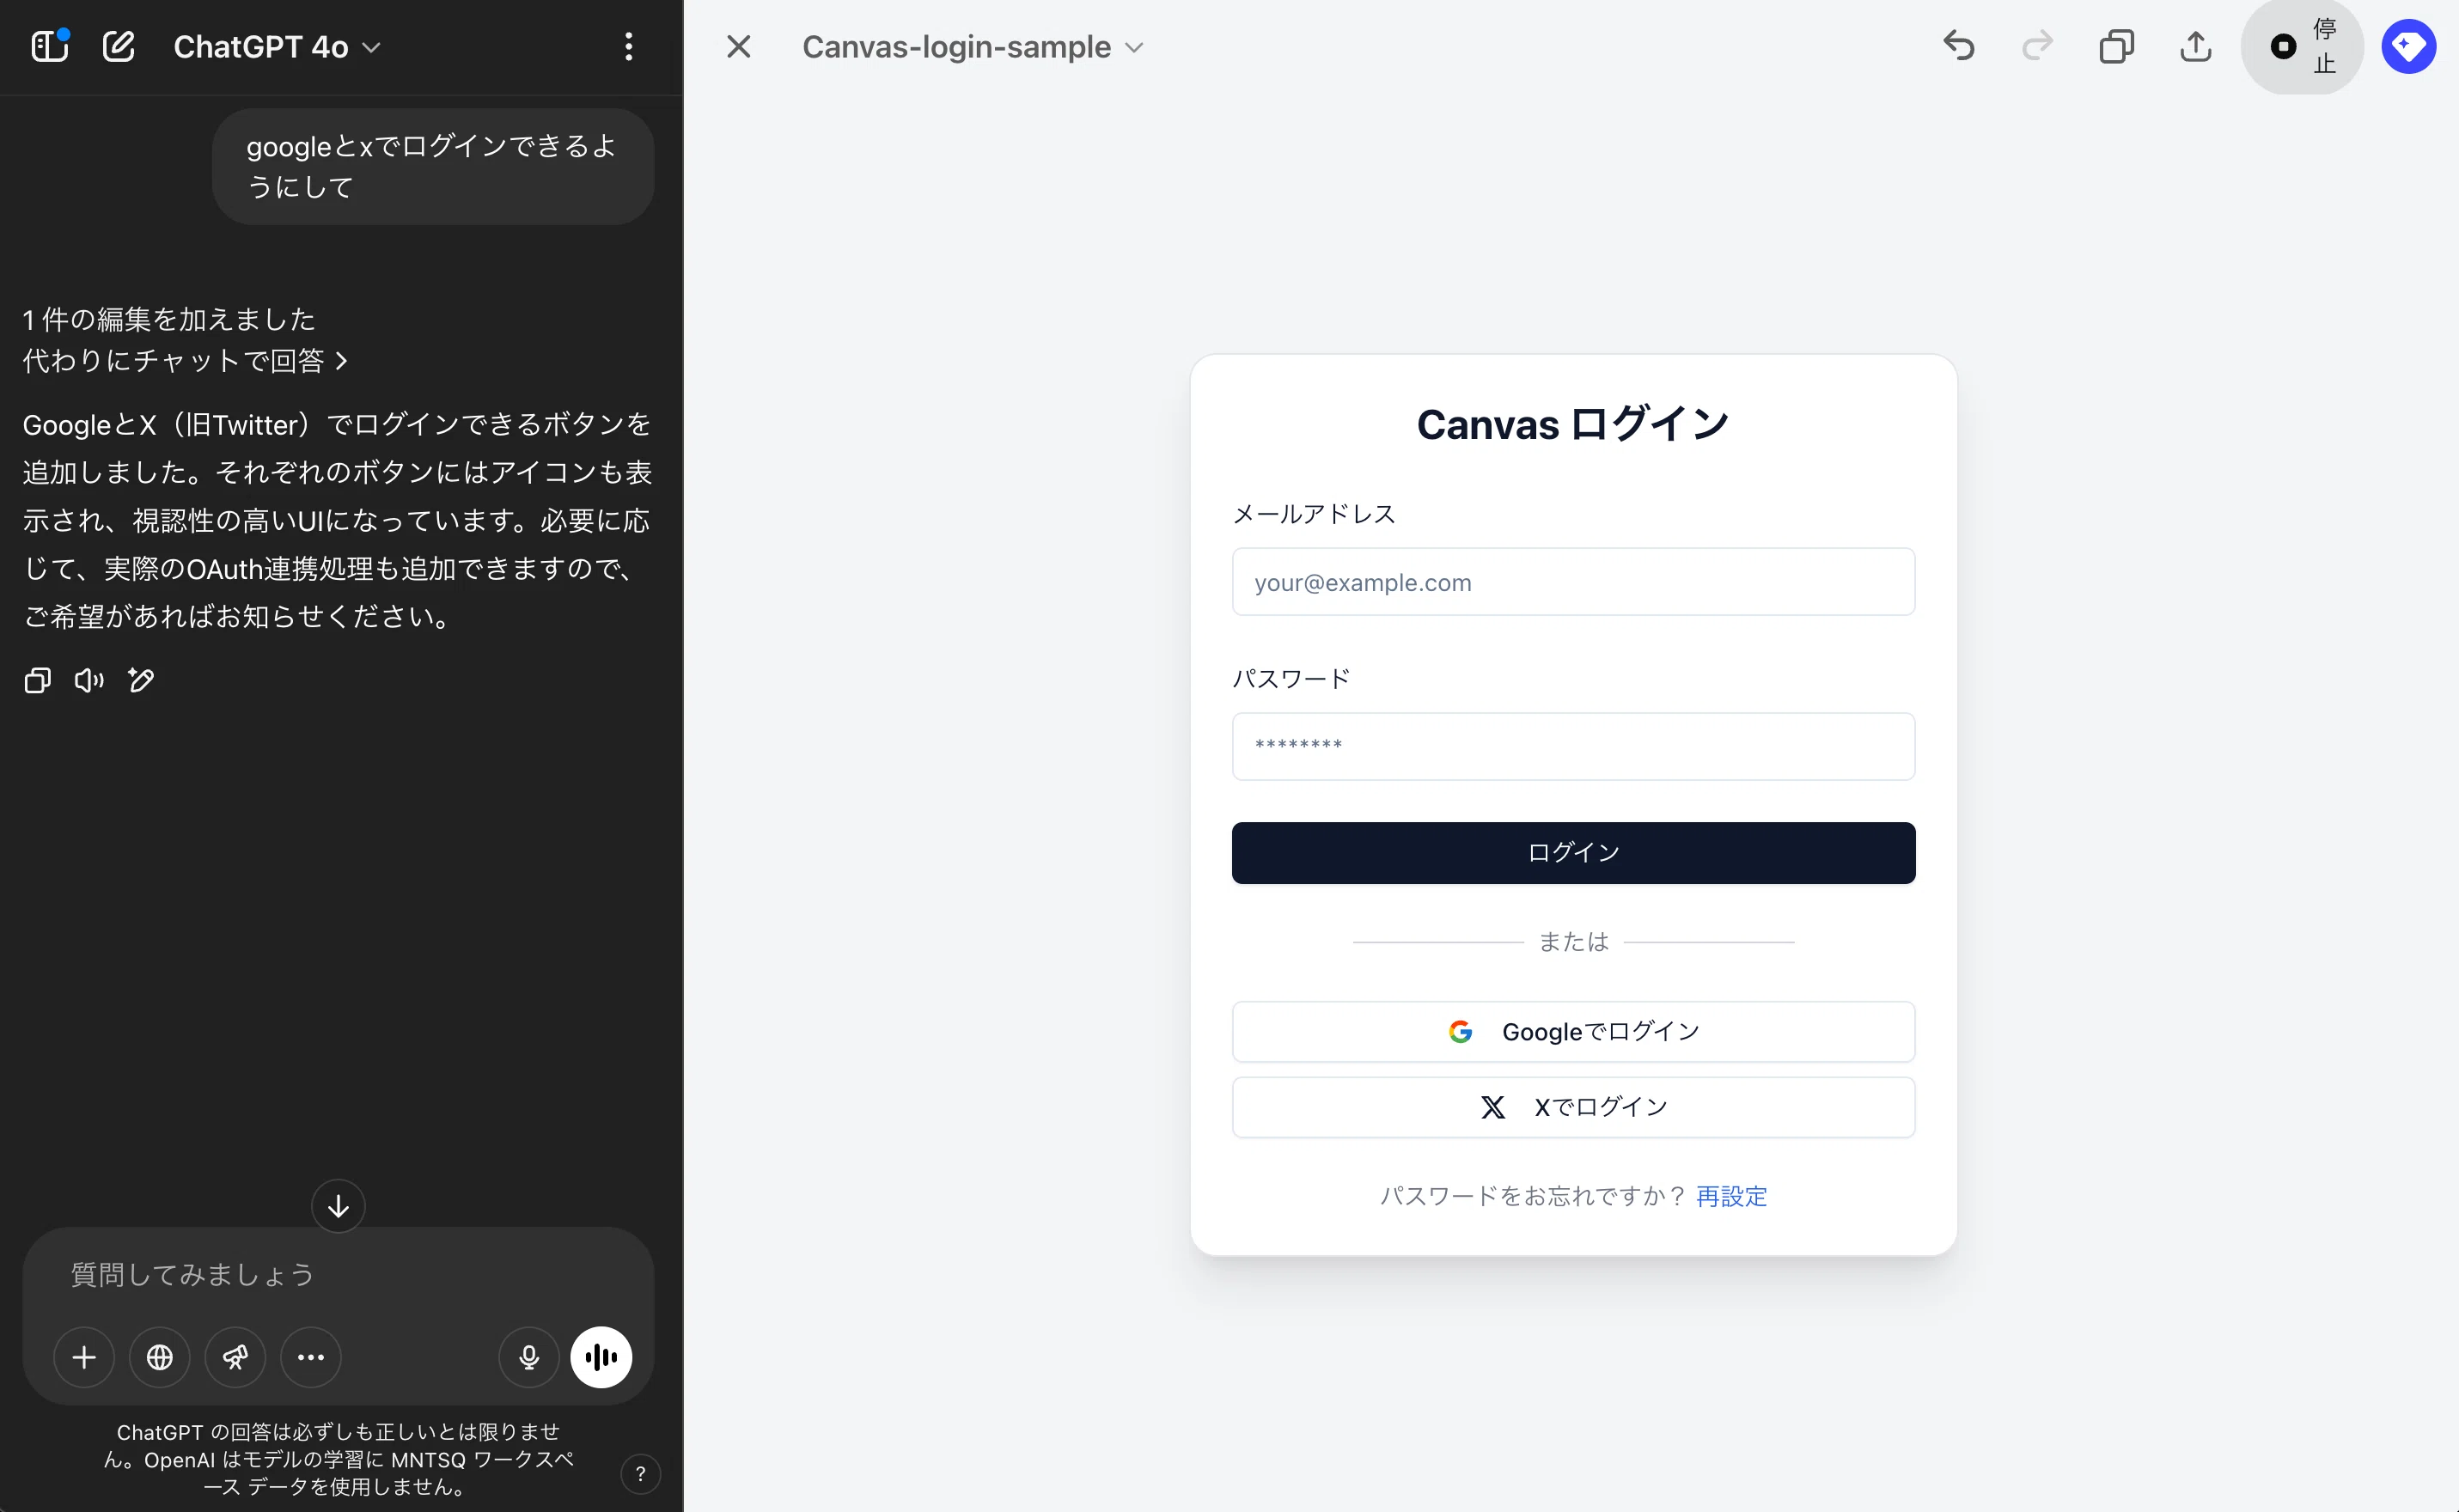
Task: Copy the assistant's reply
Action: click(37, 681)
